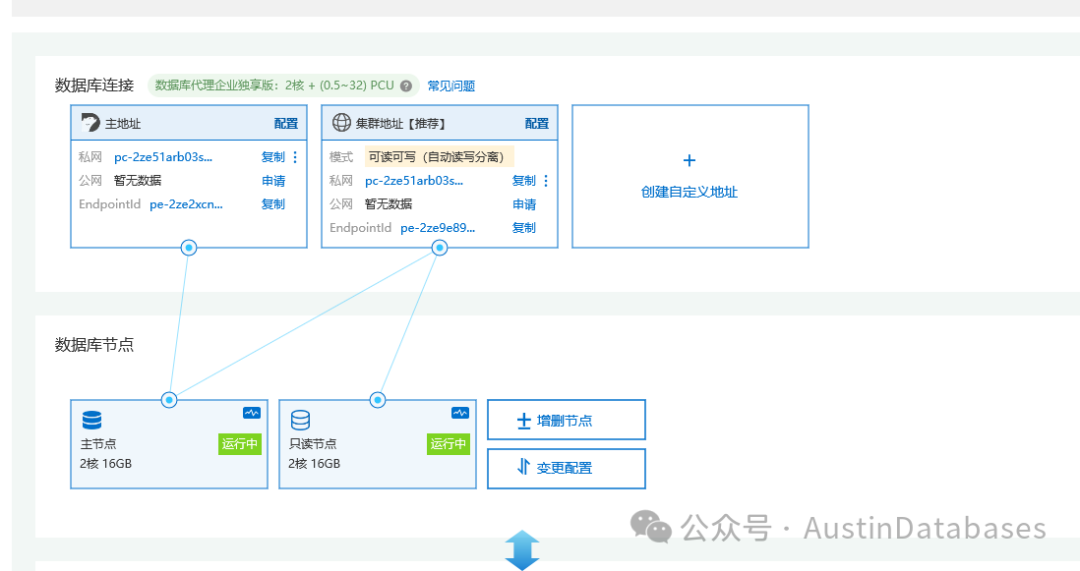Click the 只读节点 database icon
Screen dimensions: 1080x571
coord(300,420)
